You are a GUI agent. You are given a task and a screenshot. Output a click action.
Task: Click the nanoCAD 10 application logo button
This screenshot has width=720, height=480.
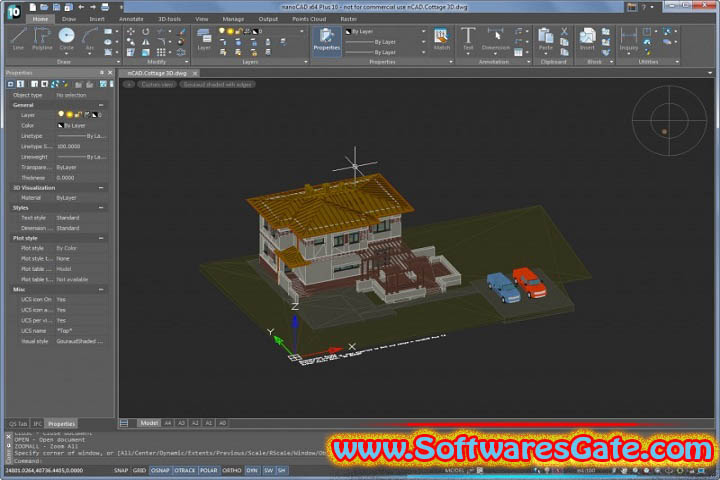[13, 11]
